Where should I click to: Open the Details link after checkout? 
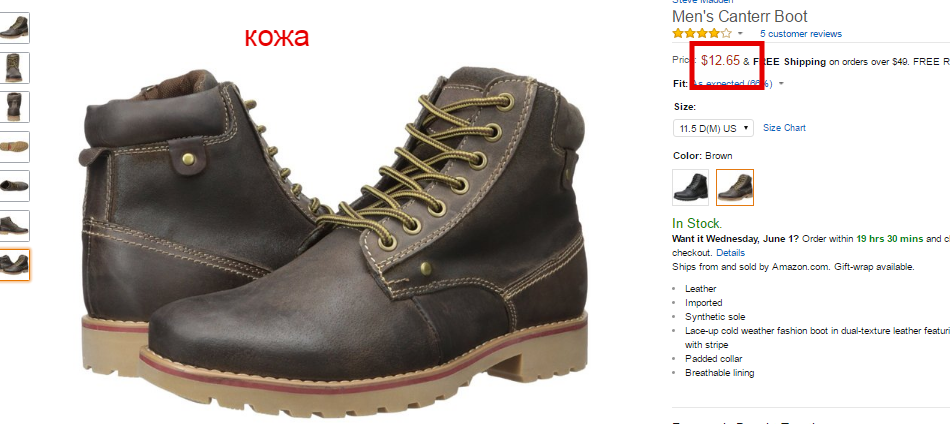(730, 253)
